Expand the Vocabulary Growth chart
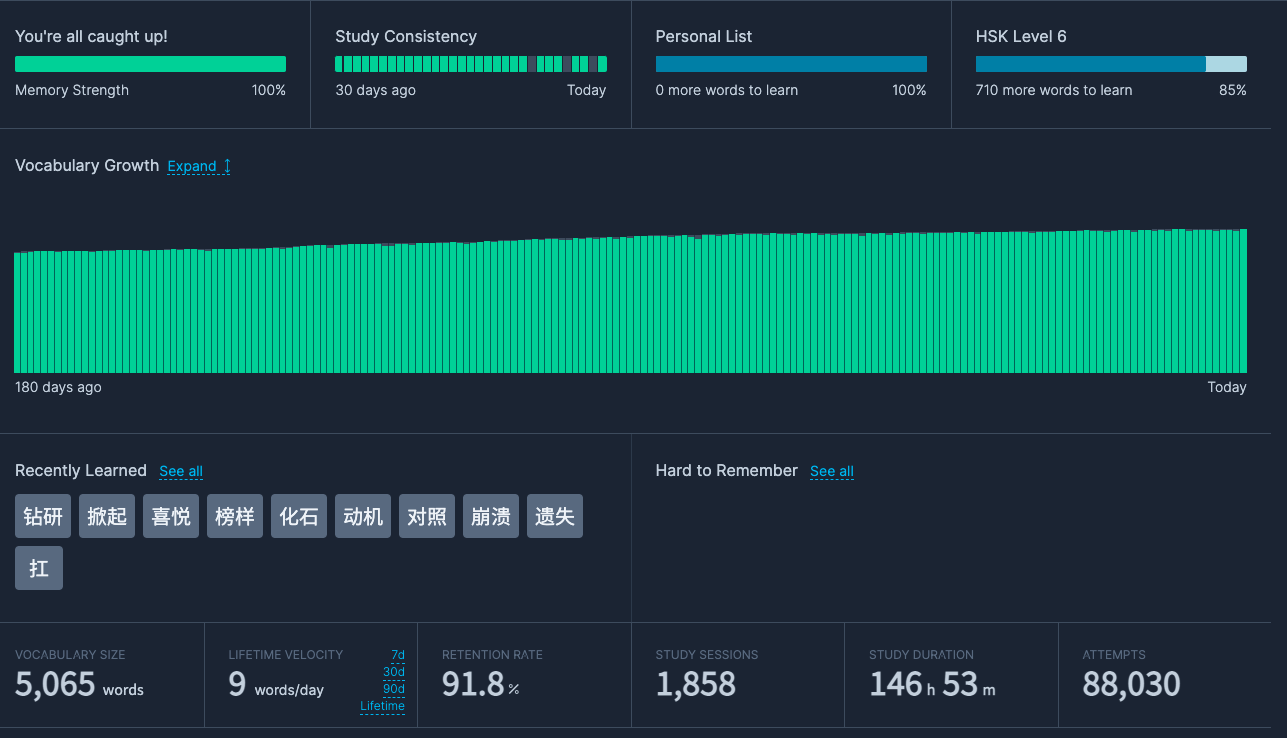The width and height of the screenshot is (1287, 738). tap(191, 166)
